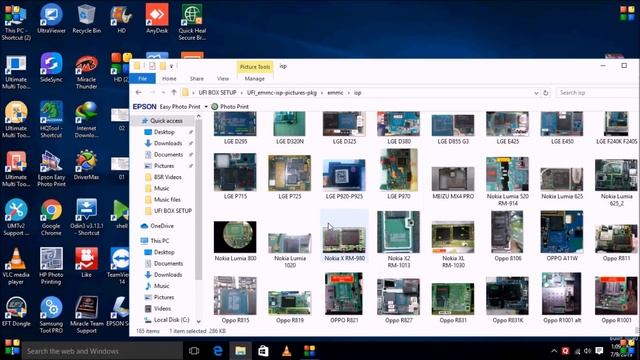This screenshot has width=640, height=360.
Task: Launch AnyDesk from the desktop
Action: coord(157,19)
